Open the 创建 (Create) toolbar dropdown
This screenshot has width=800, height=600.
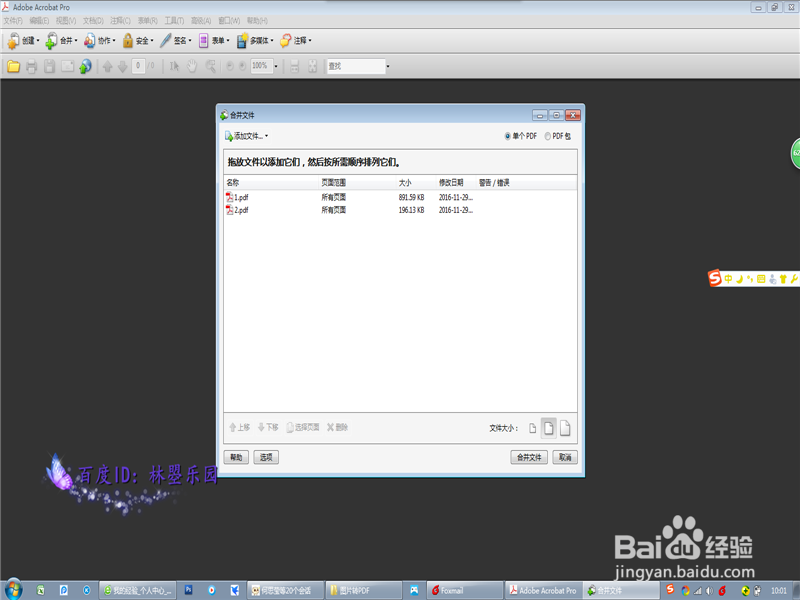tap(23, 40)
